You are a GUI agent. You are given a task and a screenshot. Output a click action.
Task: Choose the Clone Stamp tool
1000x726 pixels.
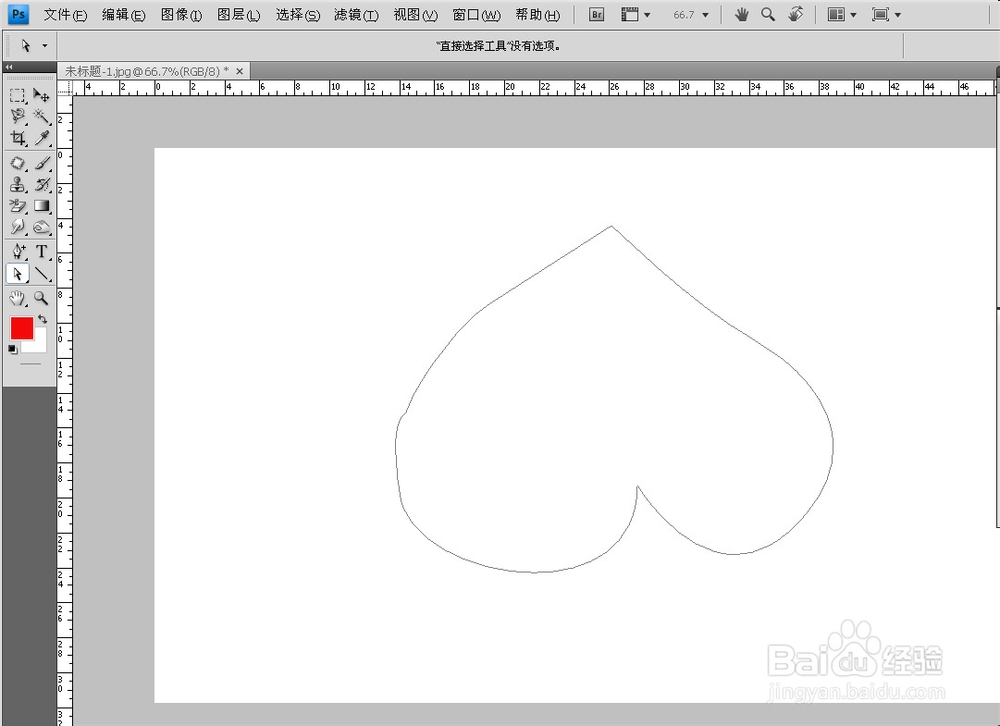pyautogui.click(x=16, y=184)
